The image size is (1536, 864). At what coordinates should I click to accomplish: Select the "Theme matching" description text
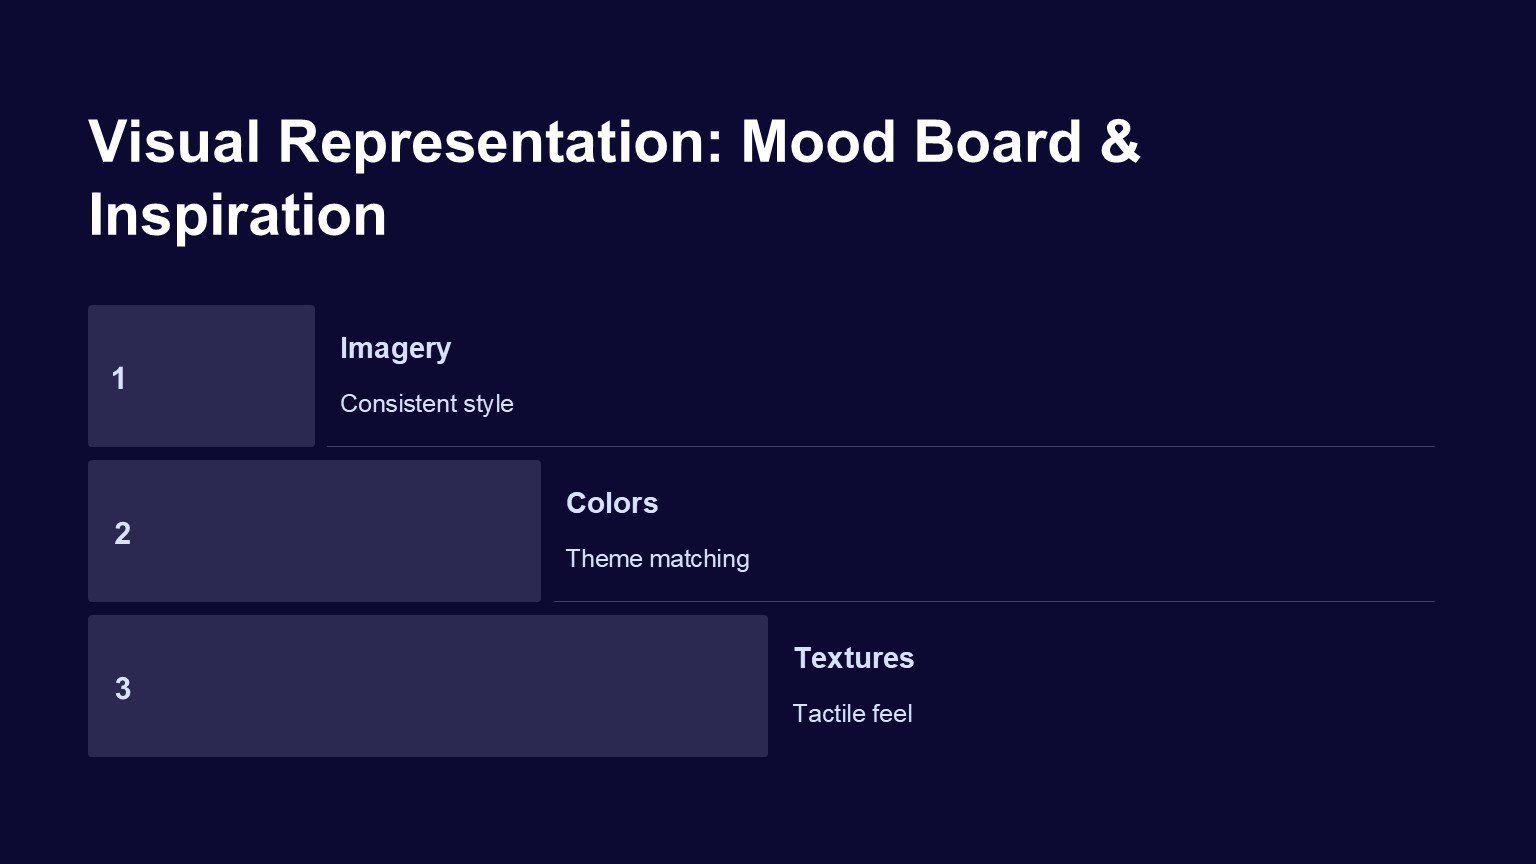pyautogui.click(x=657, y=559)
